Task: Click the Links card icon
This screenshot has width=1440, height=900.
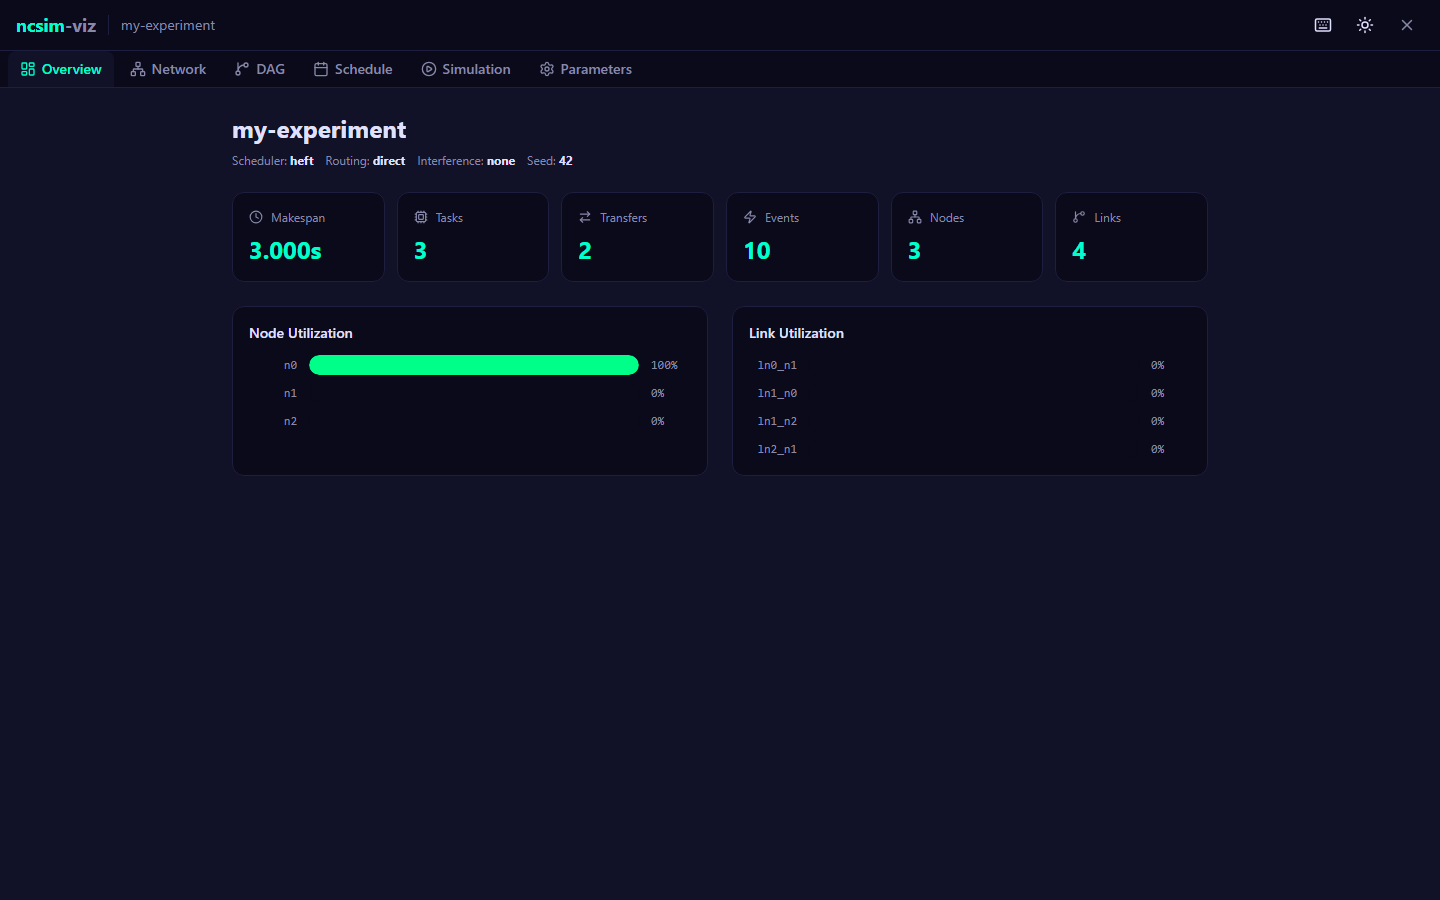Action: pyautogui.click(x=1079, y=217)
